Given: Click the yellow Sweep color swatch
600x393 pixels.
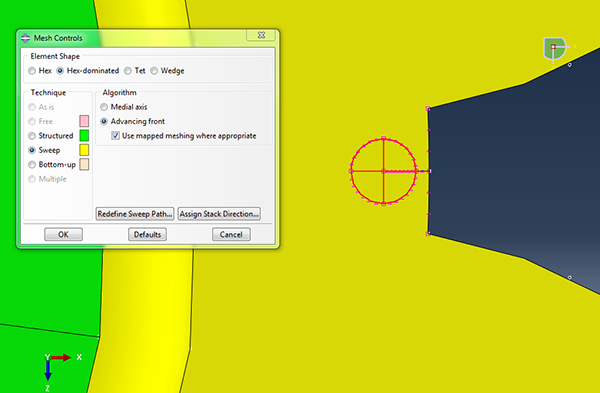Looking at the screenshot, I should [x=84, y=150].
